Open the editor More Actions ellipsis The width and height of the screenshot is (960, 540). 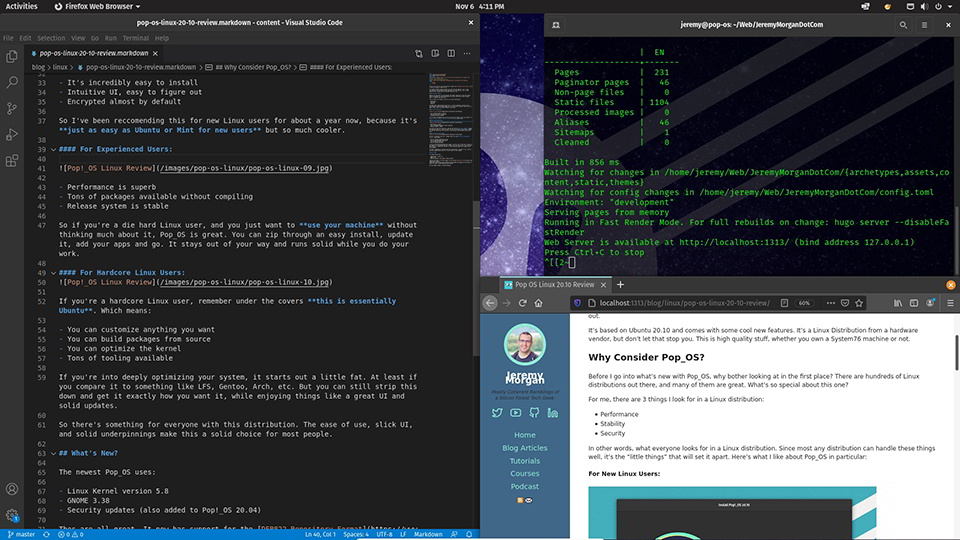(467, 53)
